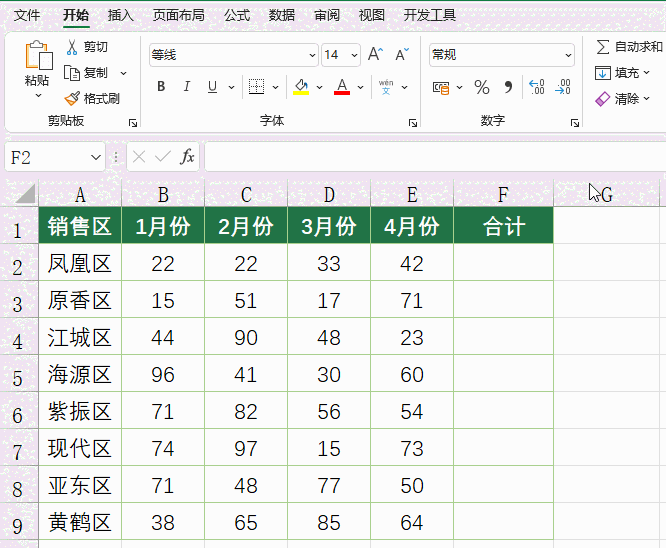This screenshot has width=666, height=548.
Task: Expand the paste options arrow
Action: [x=38, y=95]
